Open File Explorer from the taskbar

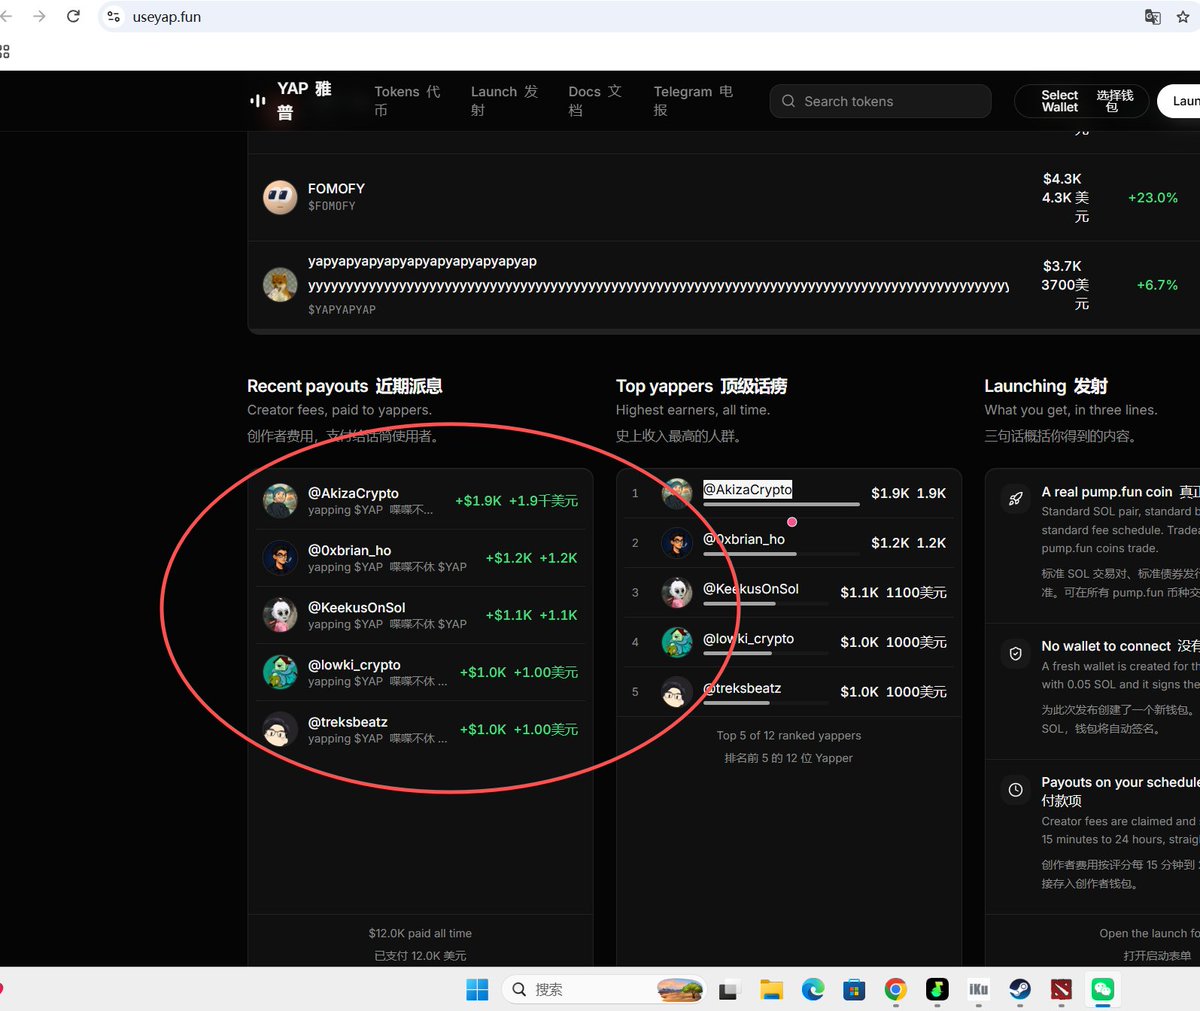pos(771,989)
